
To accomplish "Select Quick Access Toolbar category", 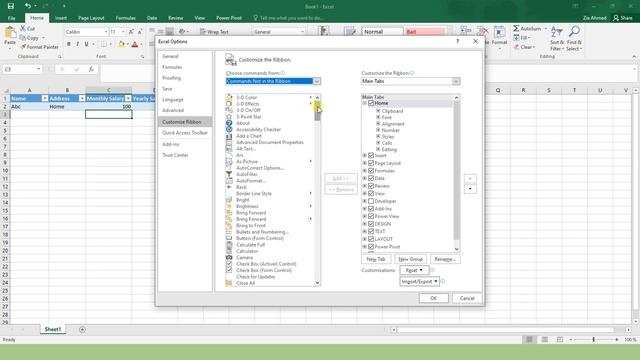I will pos(185,133).
